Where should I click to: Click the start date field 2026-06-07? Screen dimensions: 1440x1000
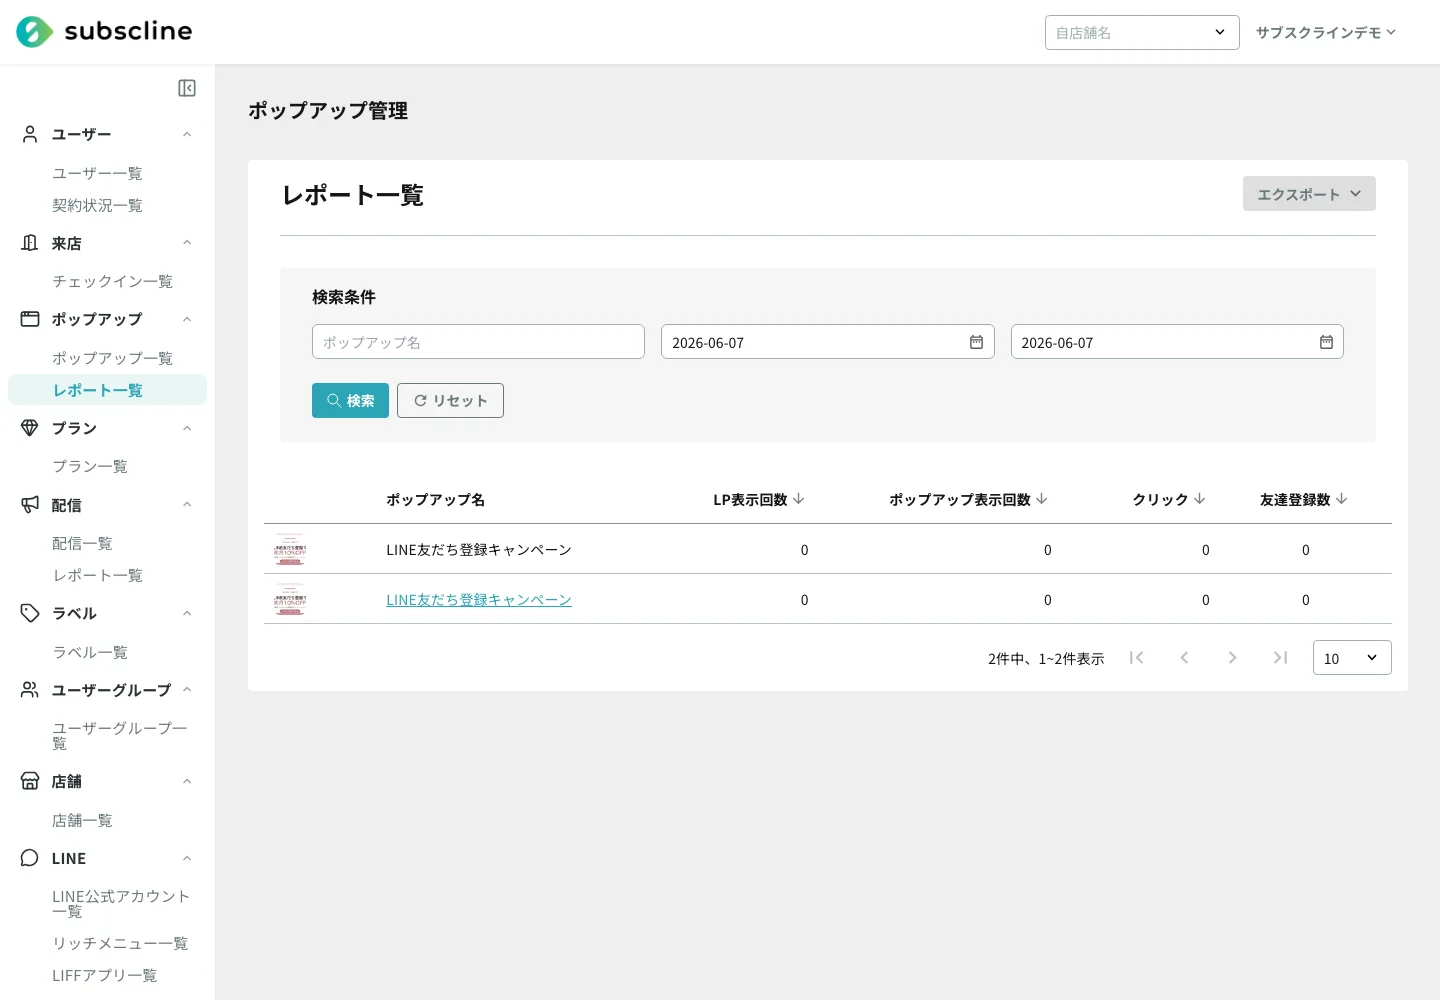pos(828,342)
